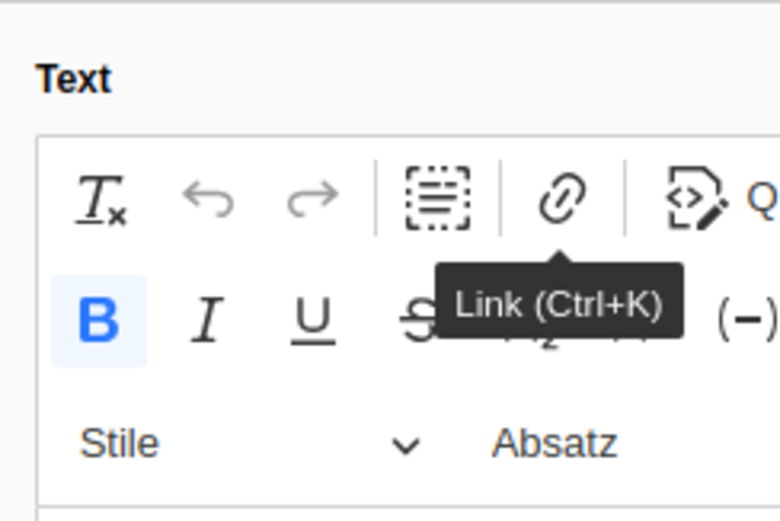Open source editing via the code-pencil icon
The image size is (780, 521).
(x=697, y=199)
